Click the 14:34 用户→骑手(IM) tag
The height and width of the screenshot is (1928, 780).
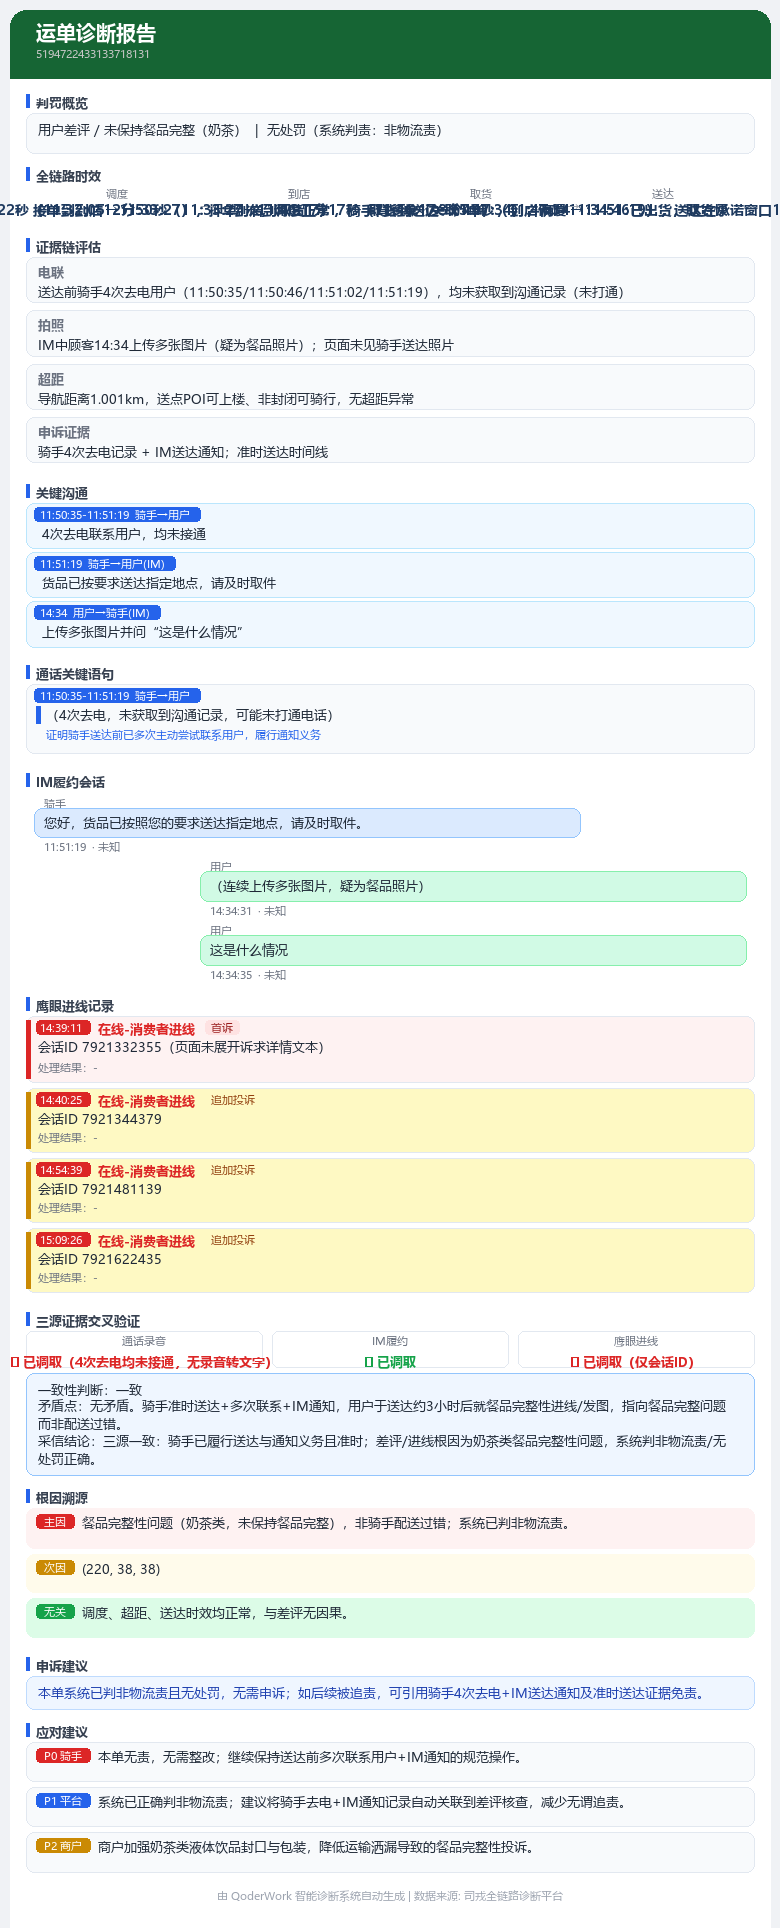tap(97, 613)
